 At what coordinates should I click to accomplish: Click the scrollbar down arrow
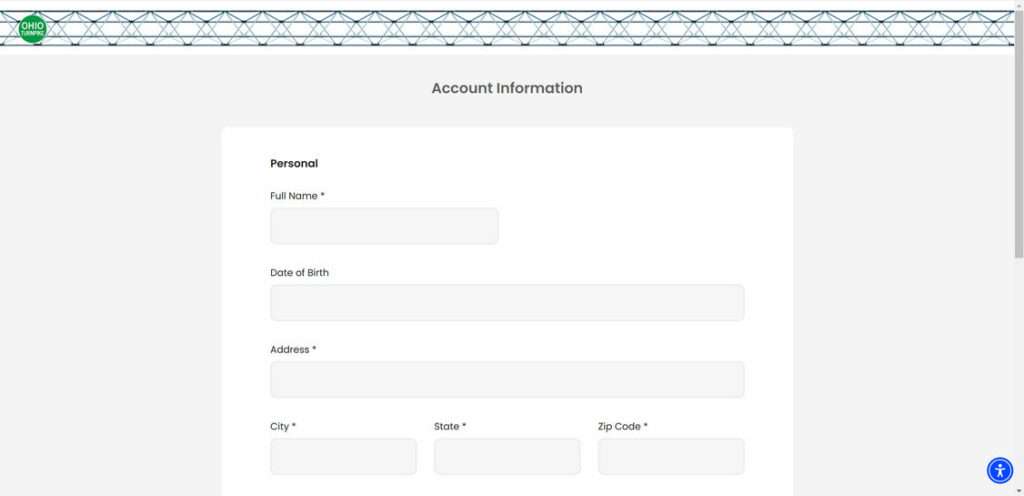(1018, 490)
